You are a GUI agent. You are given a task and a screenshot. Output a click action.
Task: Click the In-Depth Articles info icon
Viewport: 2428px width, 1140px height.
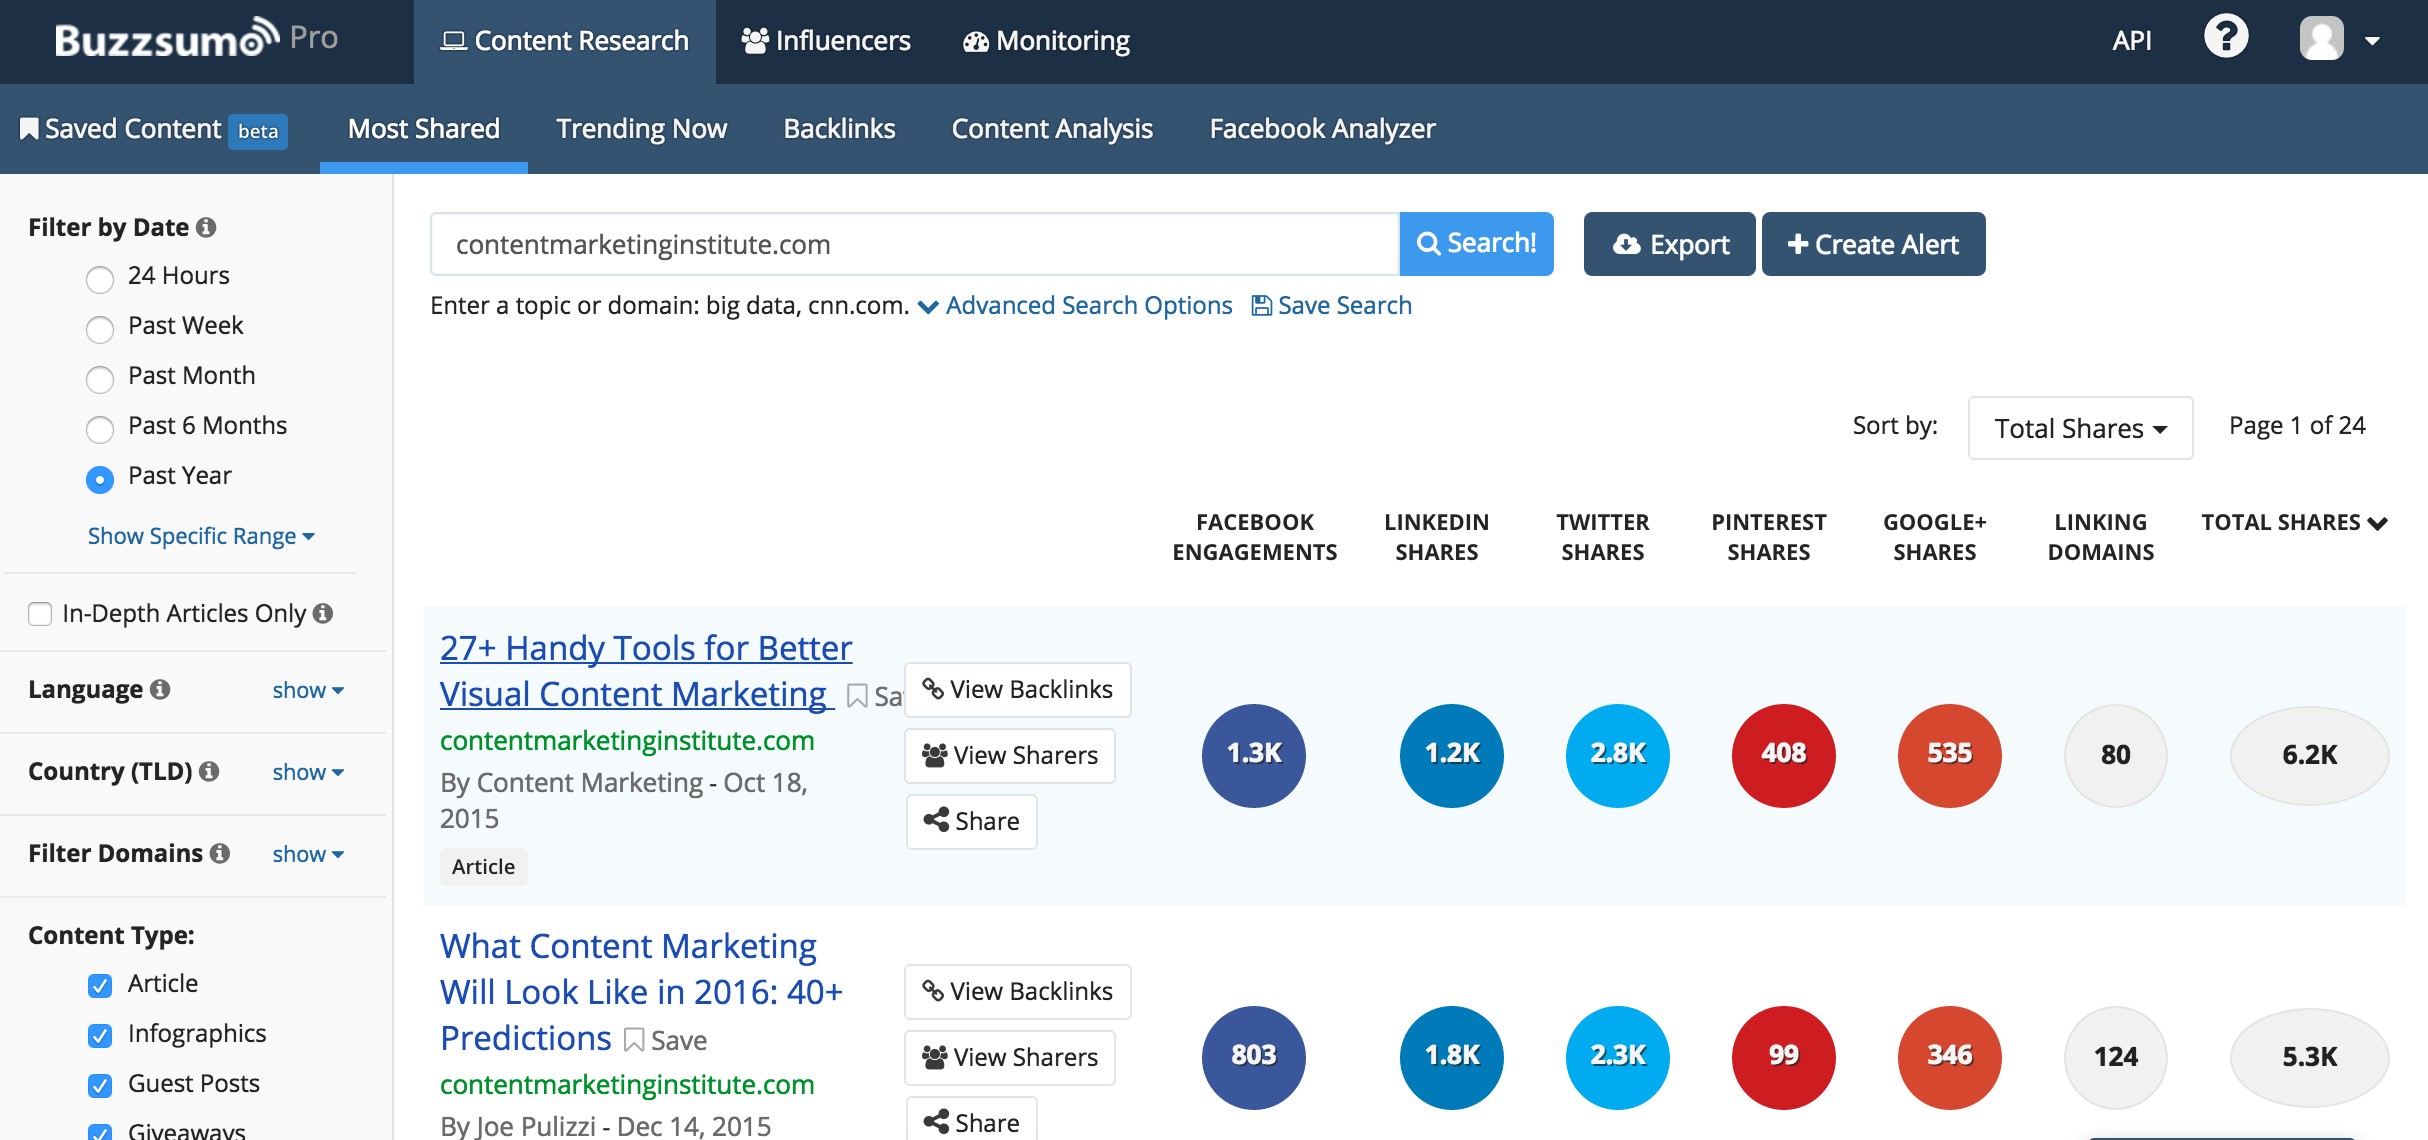tap(323, 613)
